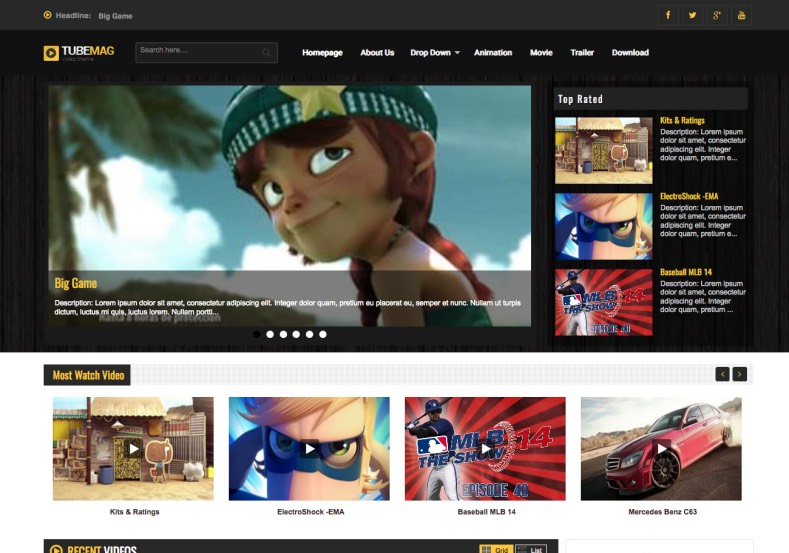Play the Kits & Ratings video thumbnail
The image size is (789, 553).
coord(133,448)
